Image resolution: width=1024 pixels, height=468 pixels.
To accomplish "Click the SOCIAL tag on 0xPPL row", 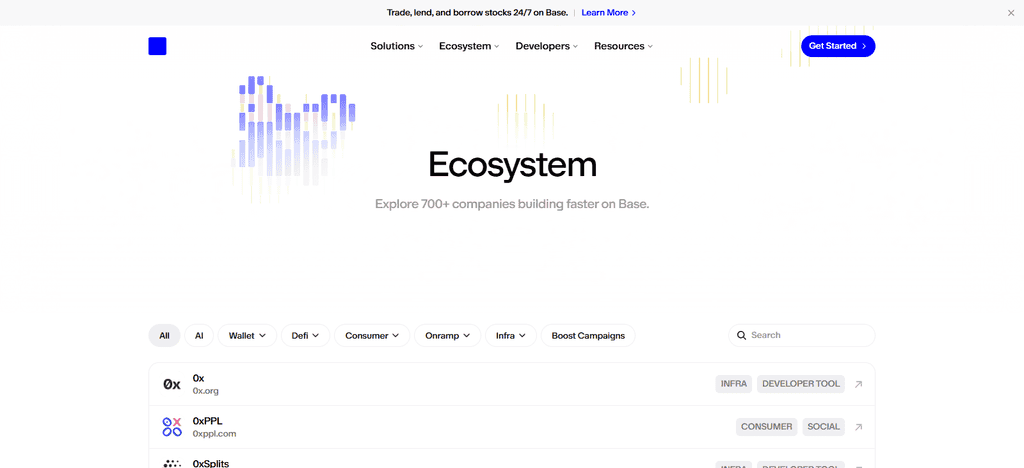I will click(x=824, y=427).
